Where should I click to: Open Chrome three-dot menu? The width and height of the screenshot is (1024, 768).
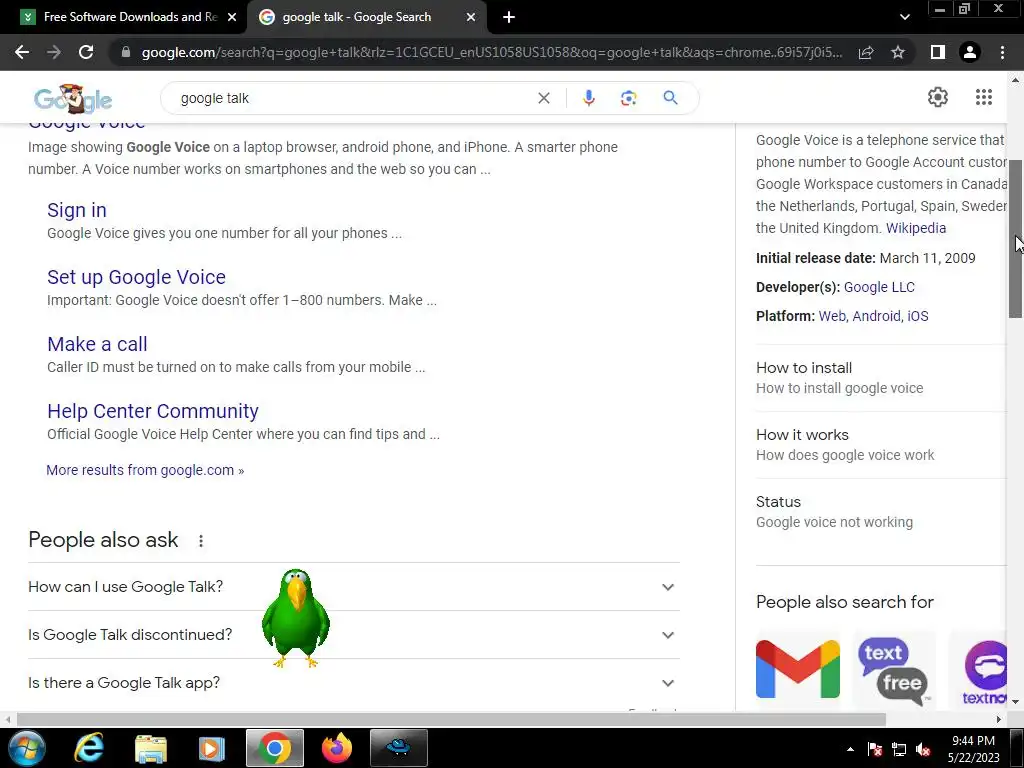[x=1002, y=52]
